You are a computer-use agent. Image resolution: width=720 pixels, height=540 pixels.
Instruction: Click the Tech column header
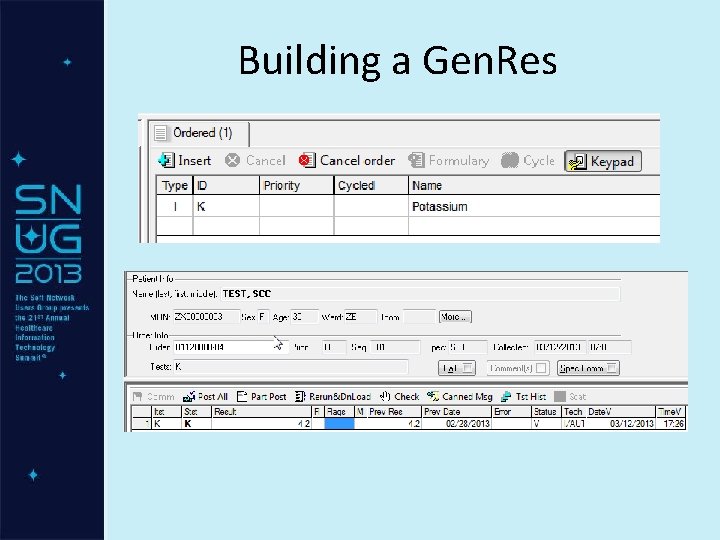[574, 411]
